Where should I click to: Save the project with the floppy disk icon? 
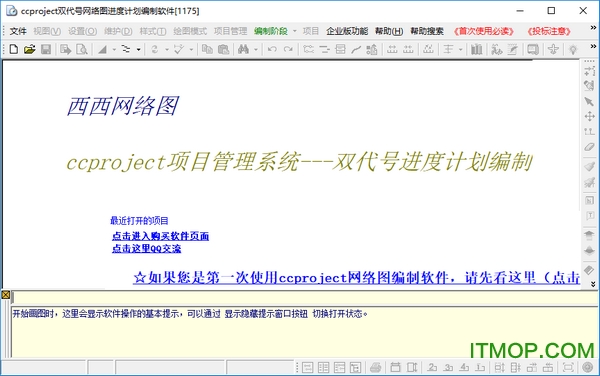click(46, 49)
